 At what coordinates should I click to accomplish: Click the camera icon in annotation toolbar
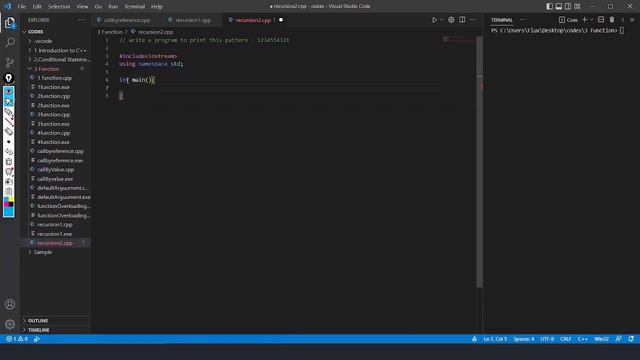[x=9, y=182]
